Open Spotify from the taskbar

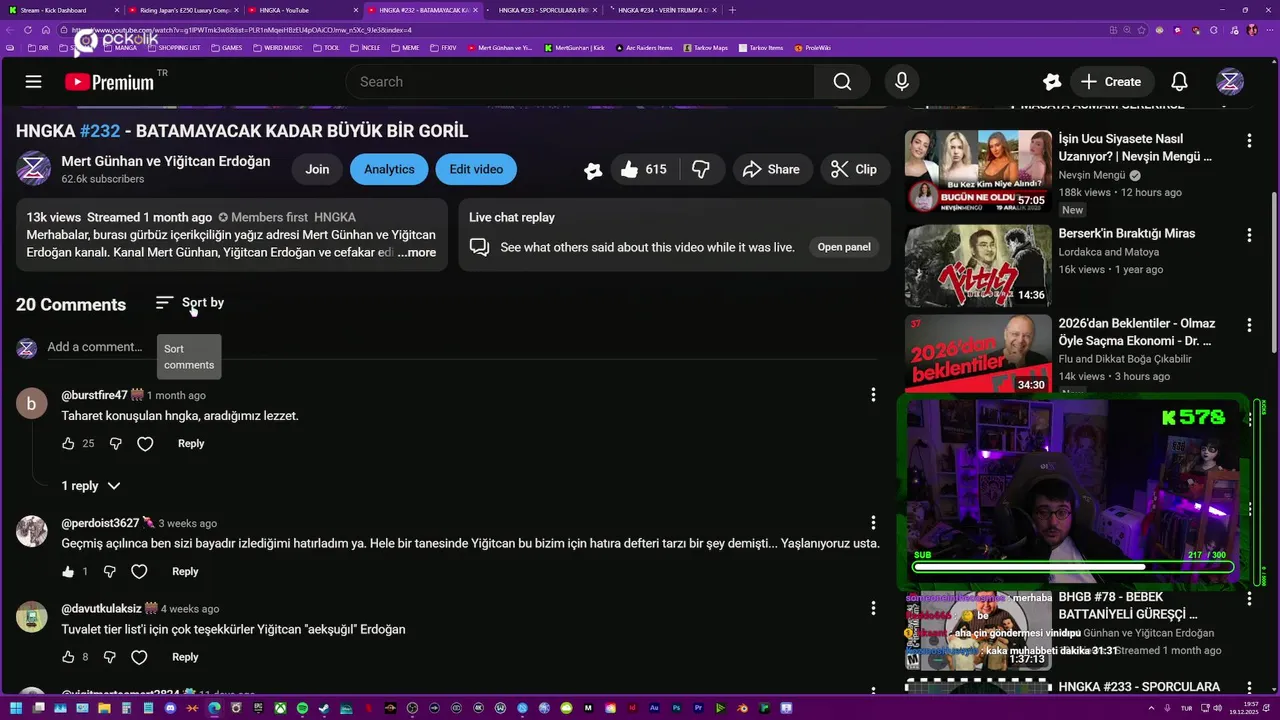302,708
